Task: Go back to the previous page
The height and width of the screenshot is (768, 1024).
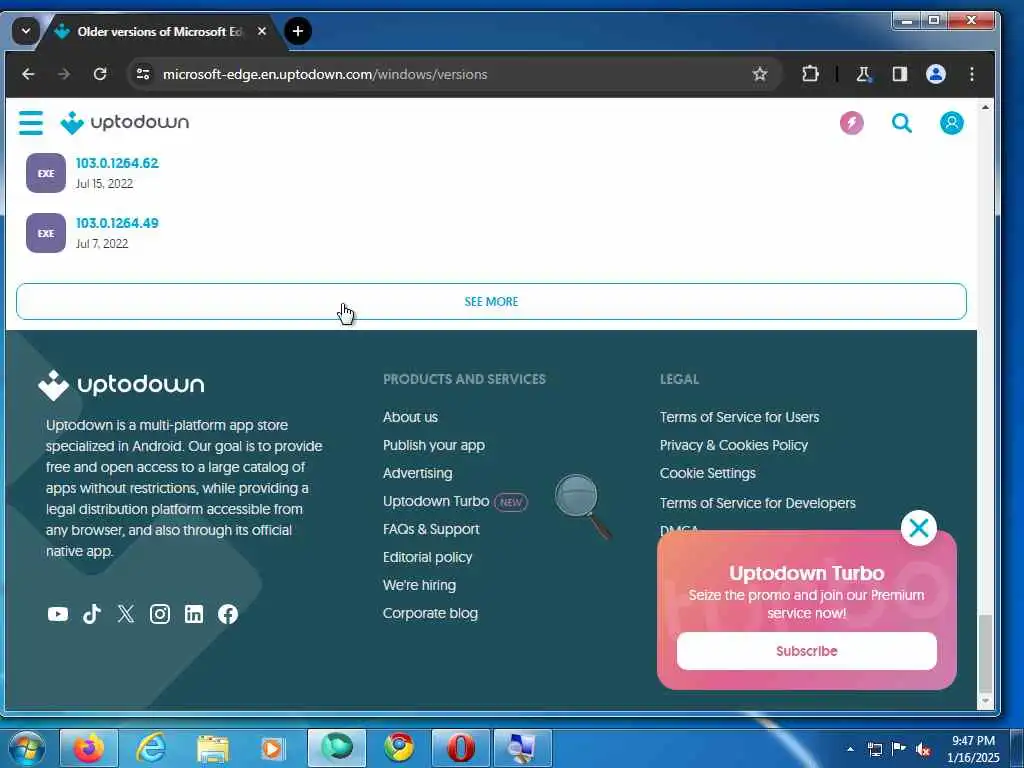Action: pos(28,74)
